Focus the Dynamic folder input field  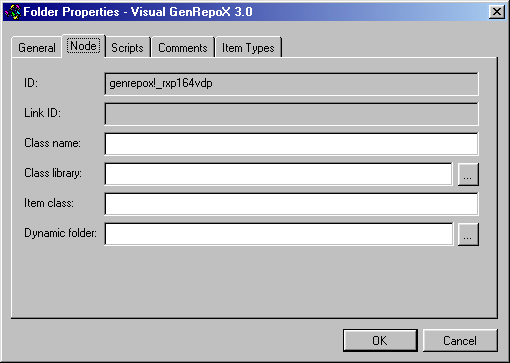279,234
